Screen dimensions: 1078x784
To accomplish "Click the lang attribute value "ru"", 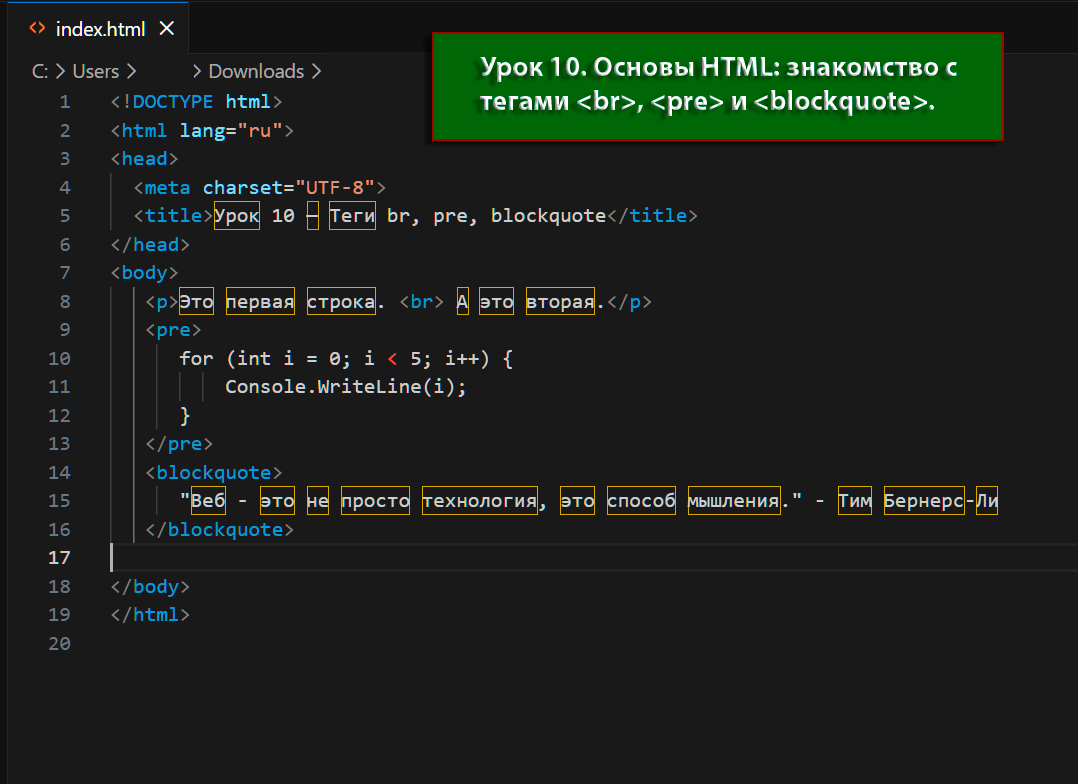I will (x=259, y=130).
